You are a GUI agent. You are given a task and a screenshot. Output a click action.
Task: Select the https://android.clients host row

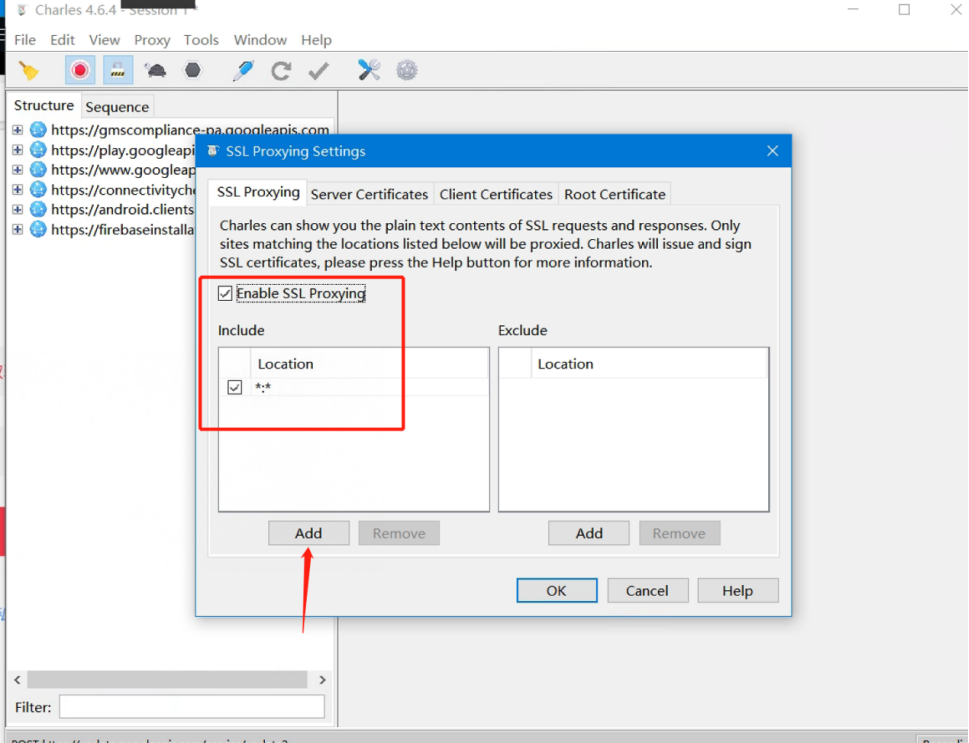(123, 209)
